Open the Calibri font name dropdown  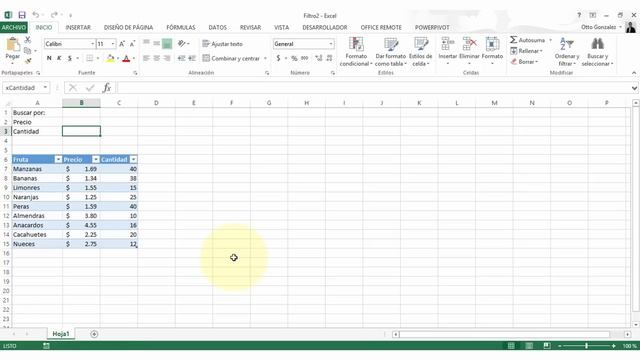[92, 44]
